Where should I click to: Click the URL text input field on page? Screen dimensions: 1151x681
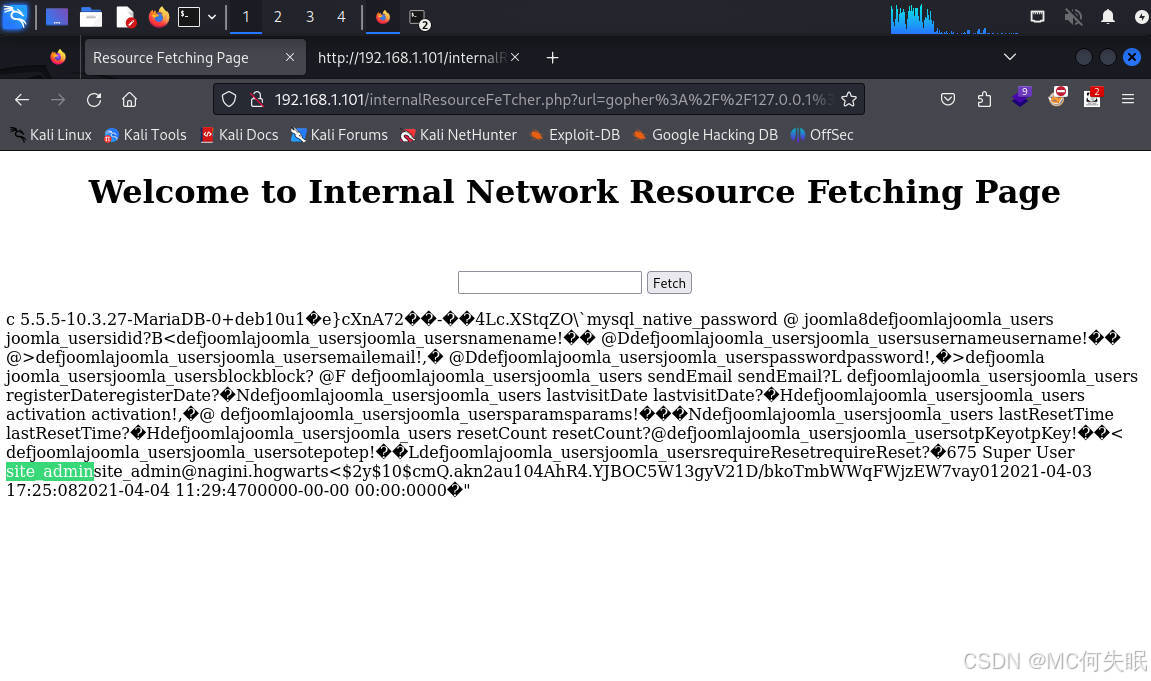point(550,283)
